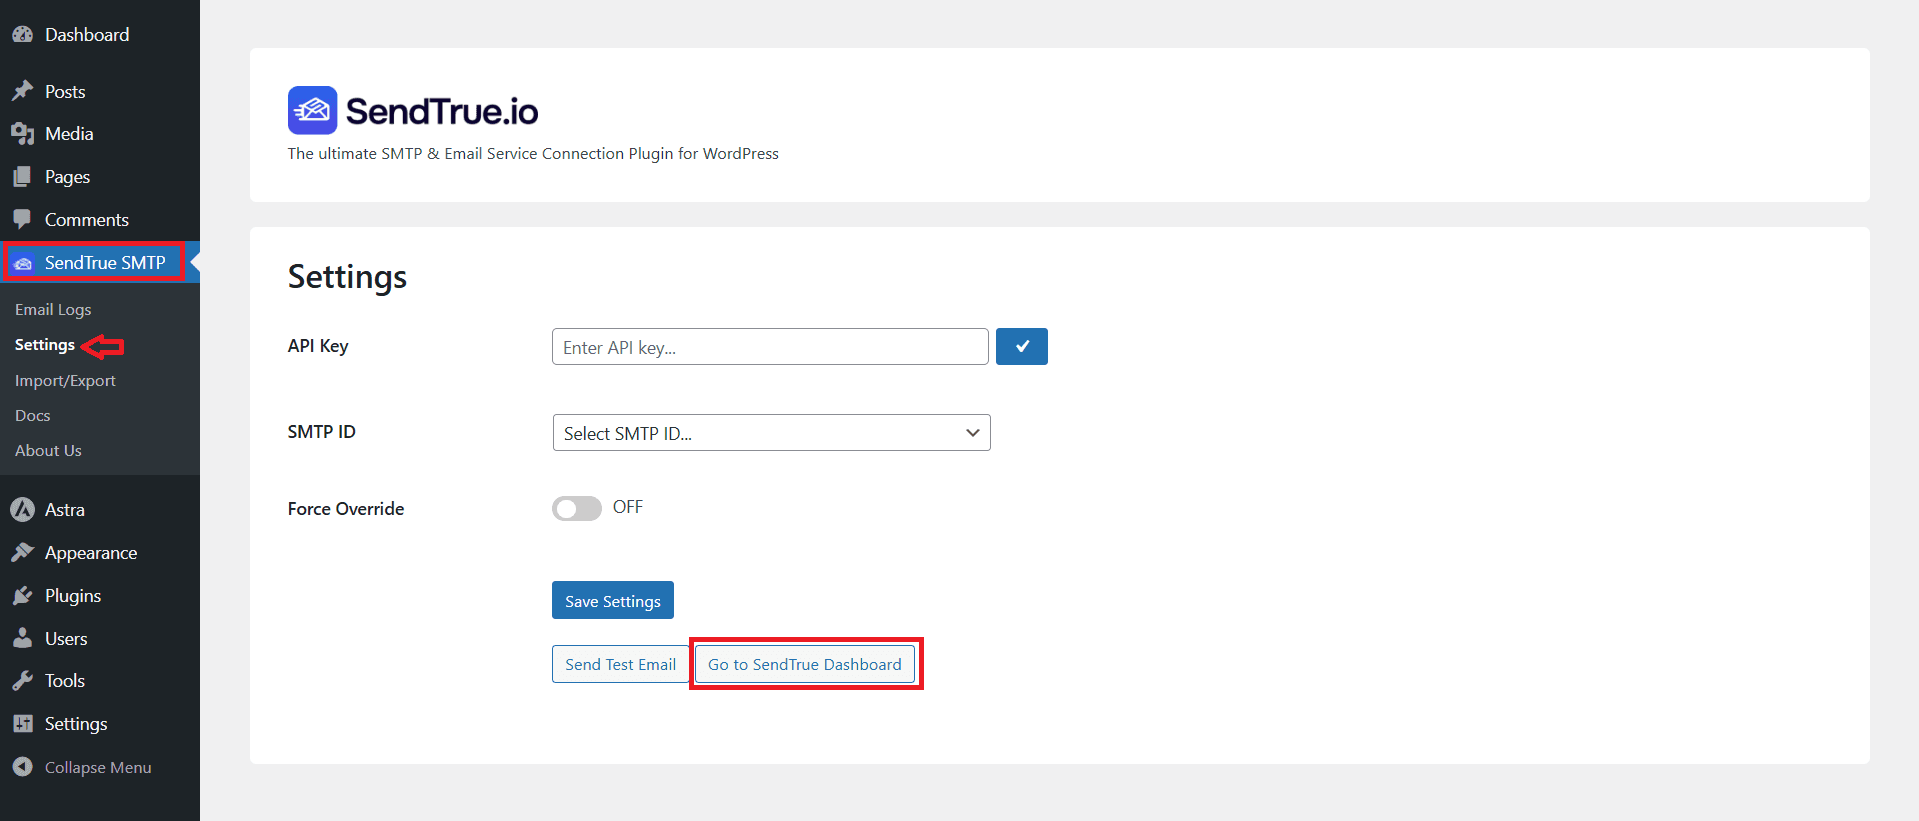Image resolution: width=1919 pixels, height=821 pixels.
Task: Click the Astra logo icon
Action: click(22, 509)
